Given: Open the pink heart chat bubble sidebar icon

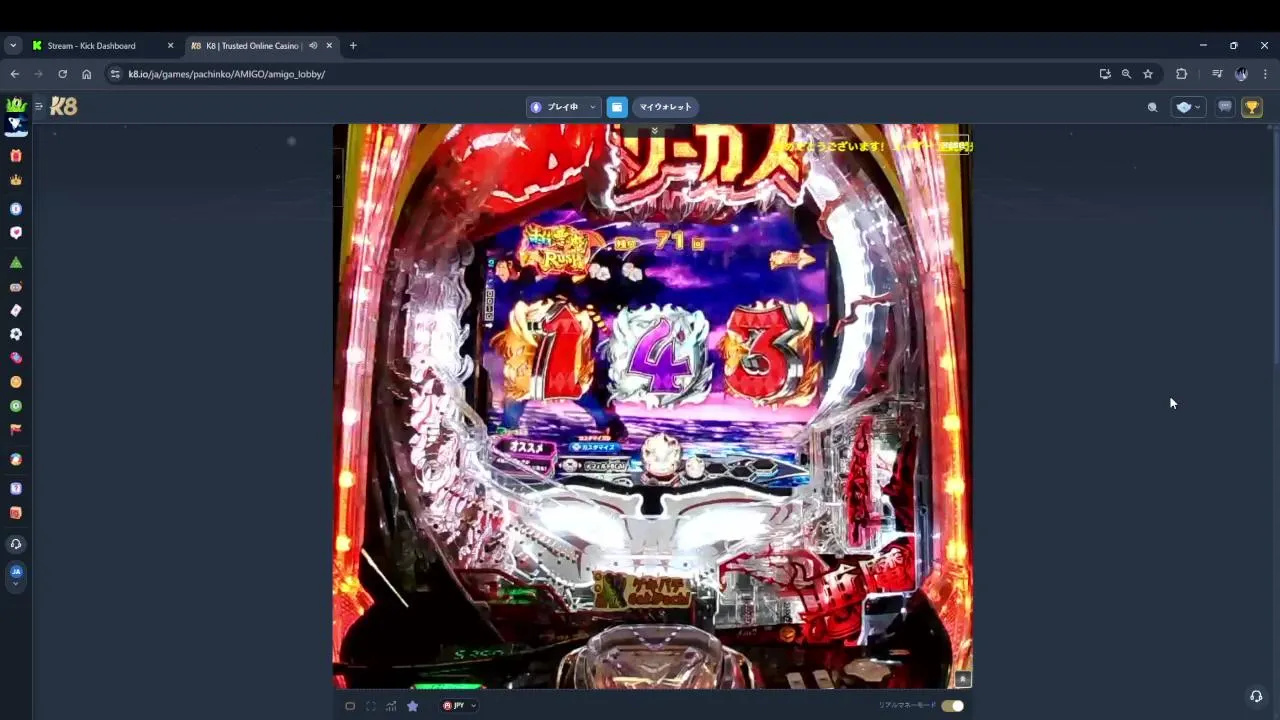Looking at the screenshot, I should (15, 232).
